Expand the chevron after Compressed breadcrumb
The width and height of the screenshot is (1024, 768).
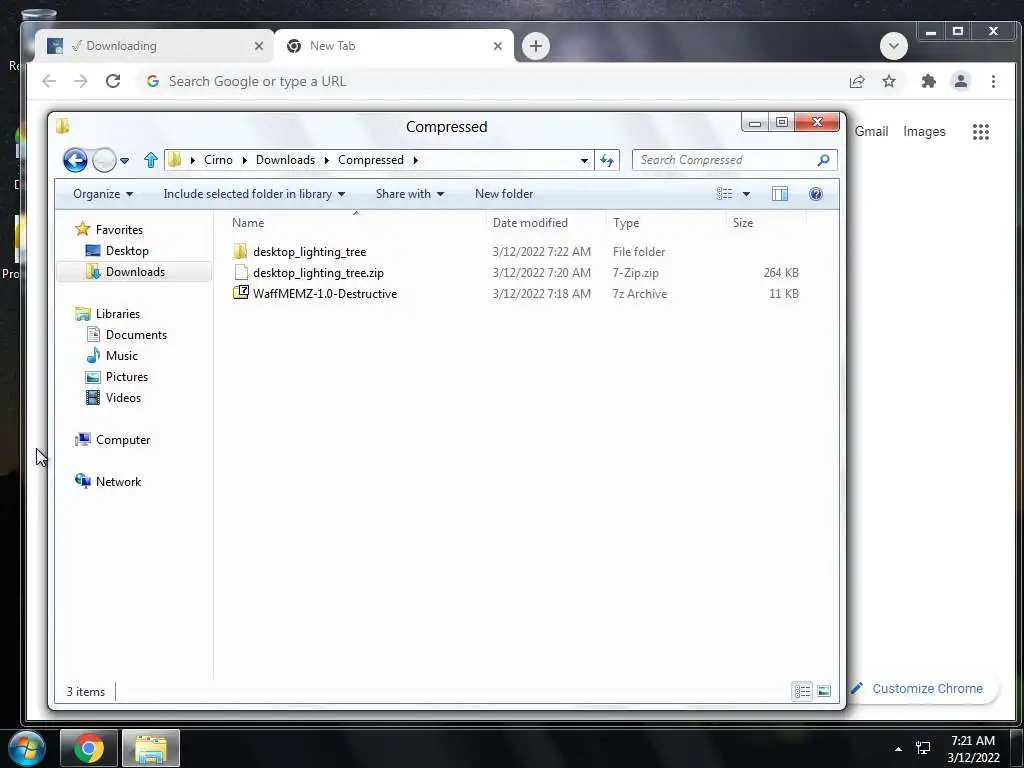pos(415,160)
